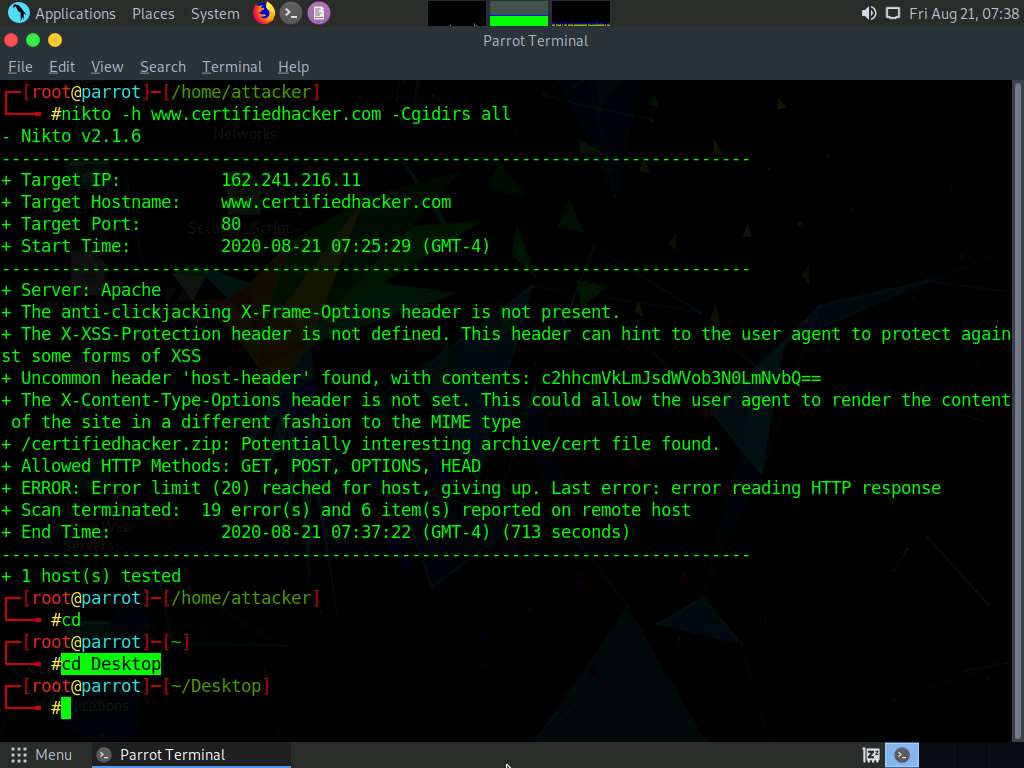Click the X-Frame-Options warning line

311,312
